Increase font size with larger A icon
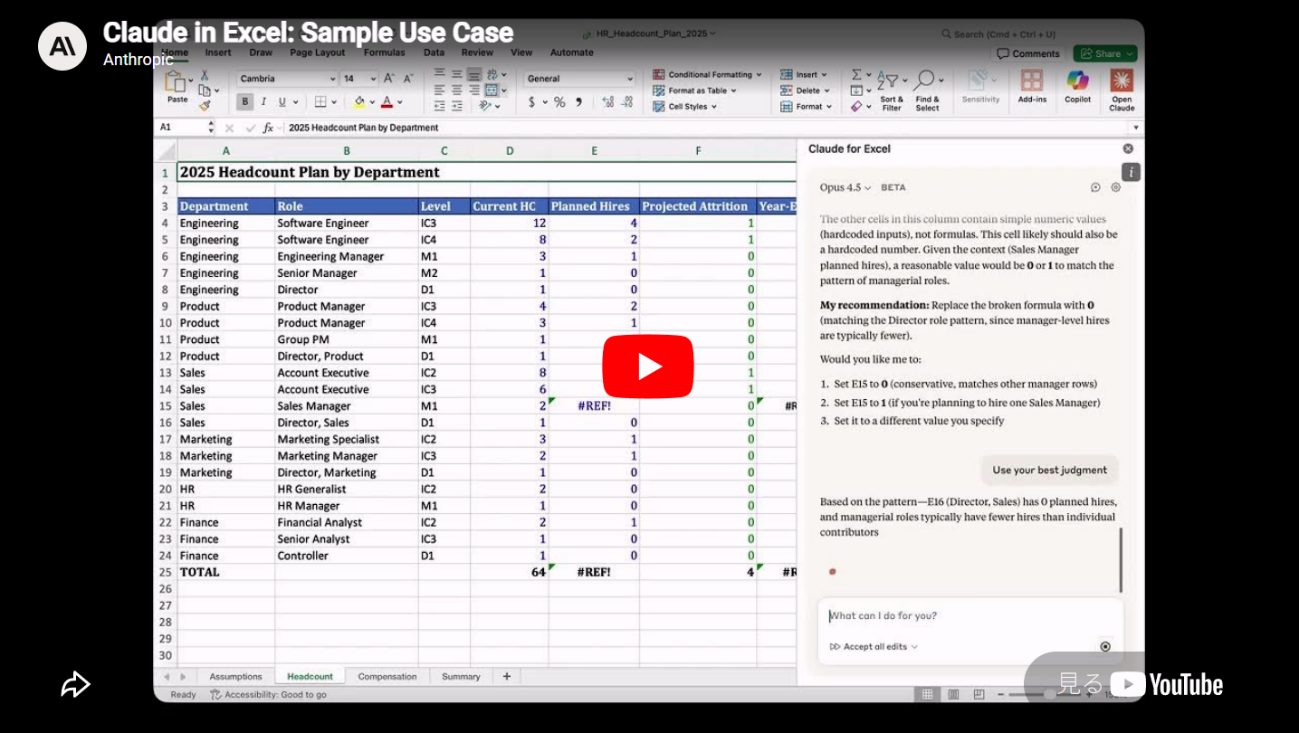This screenshot has height=733, width=1299. pyautogui.click(x=391, y=78)
